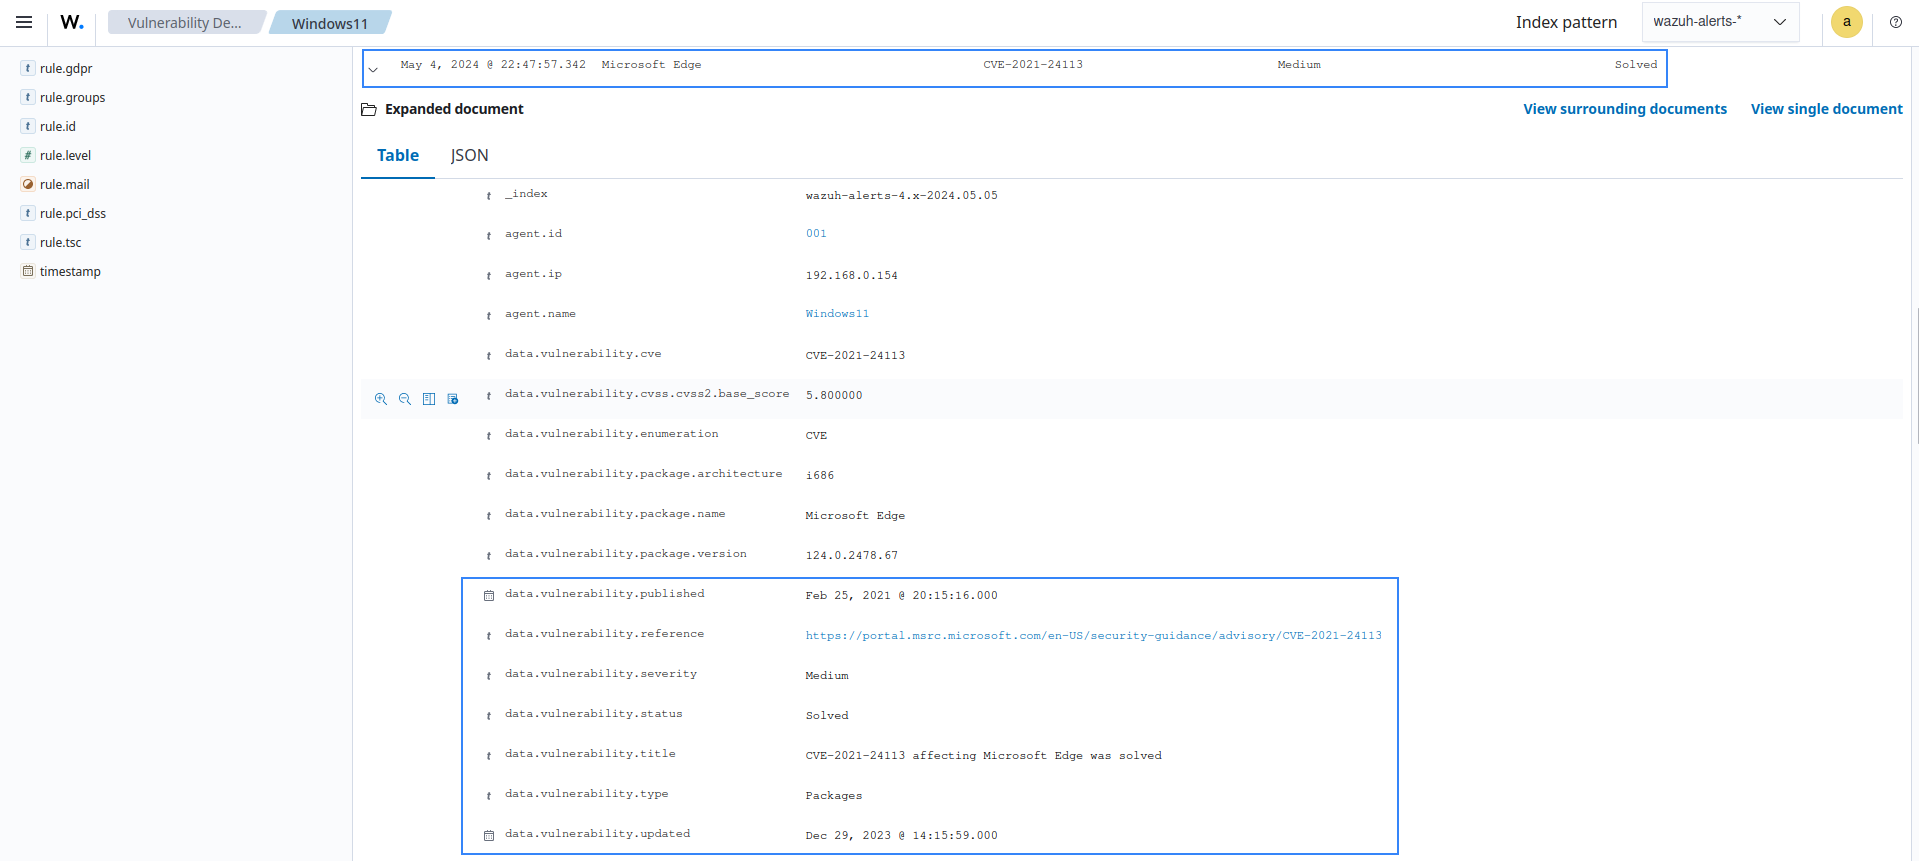The width and height of the screenshot is (1919, 861).
Task: Click the Wazuh logo home icon
Action: pos(72,22)
